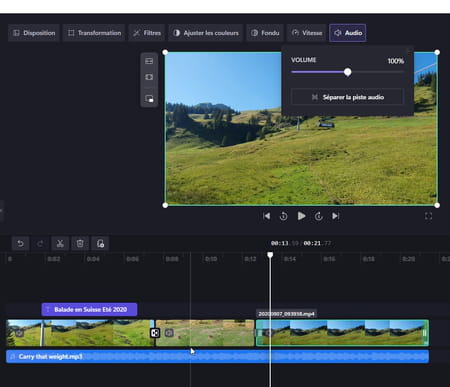Image resolution: width=450 pixels, height=387 pixels.
Task: Click the bottom picture-in-picture icon beside preview
Action: [x=149, y=99]
